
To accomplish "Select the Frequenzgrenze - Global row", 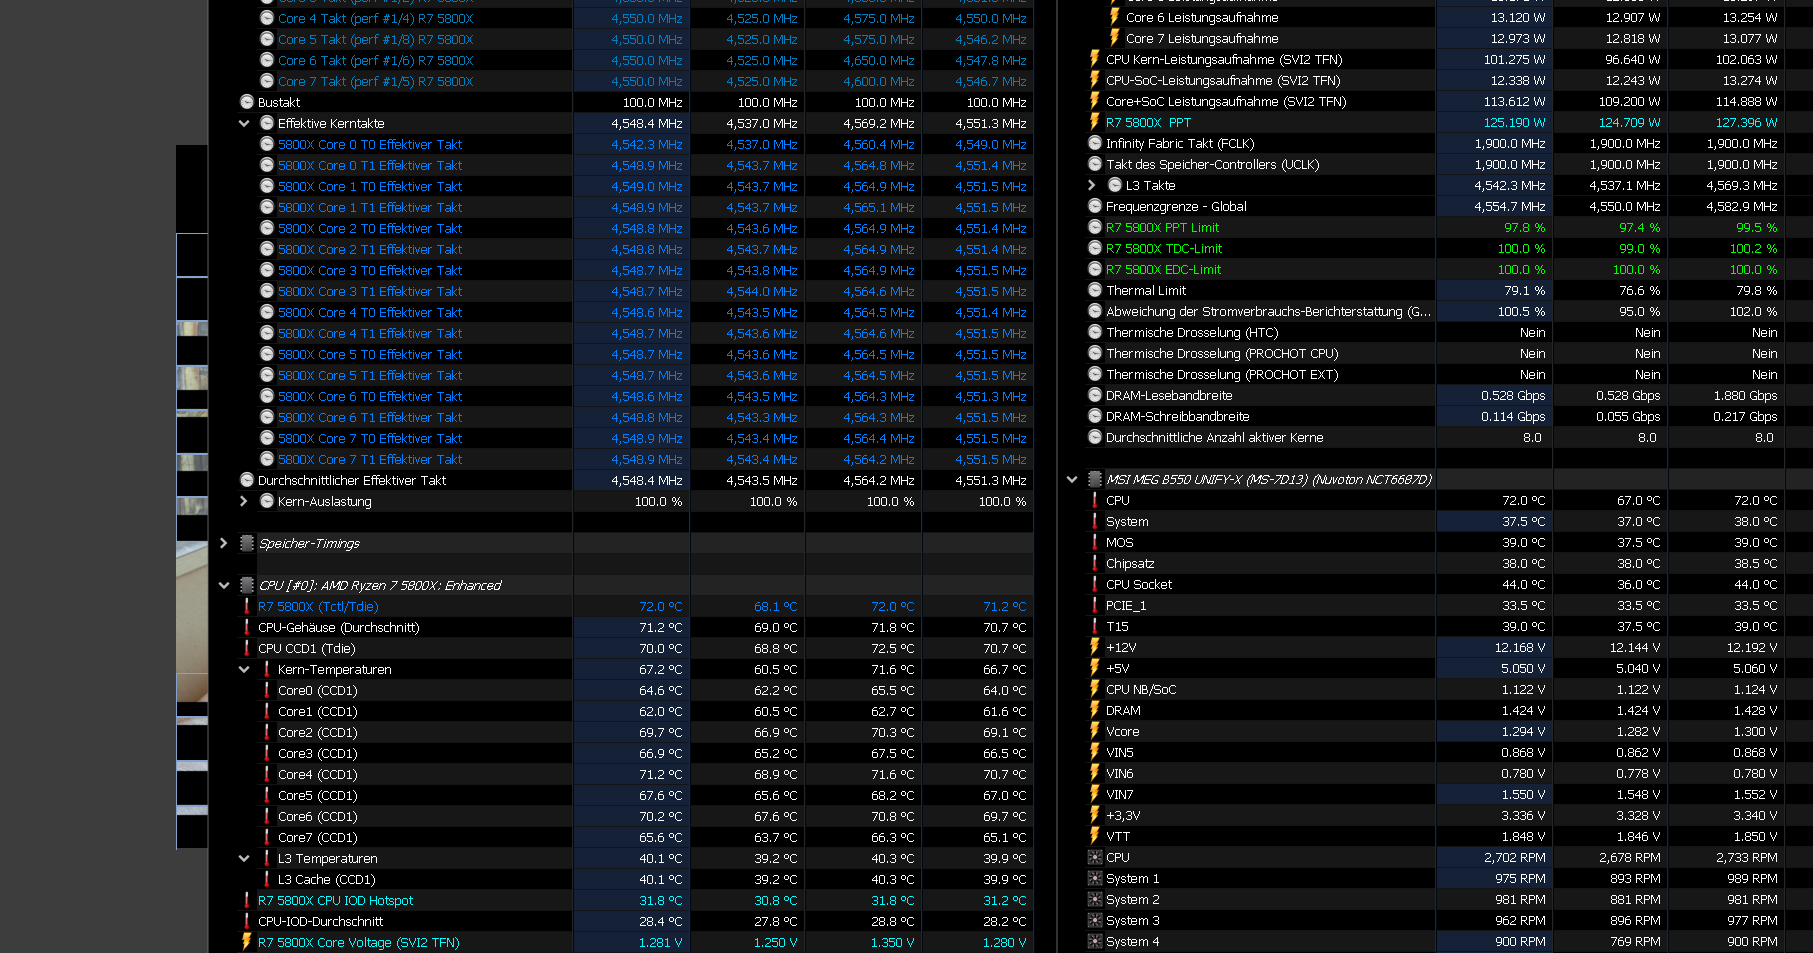I will point(1435,206).
